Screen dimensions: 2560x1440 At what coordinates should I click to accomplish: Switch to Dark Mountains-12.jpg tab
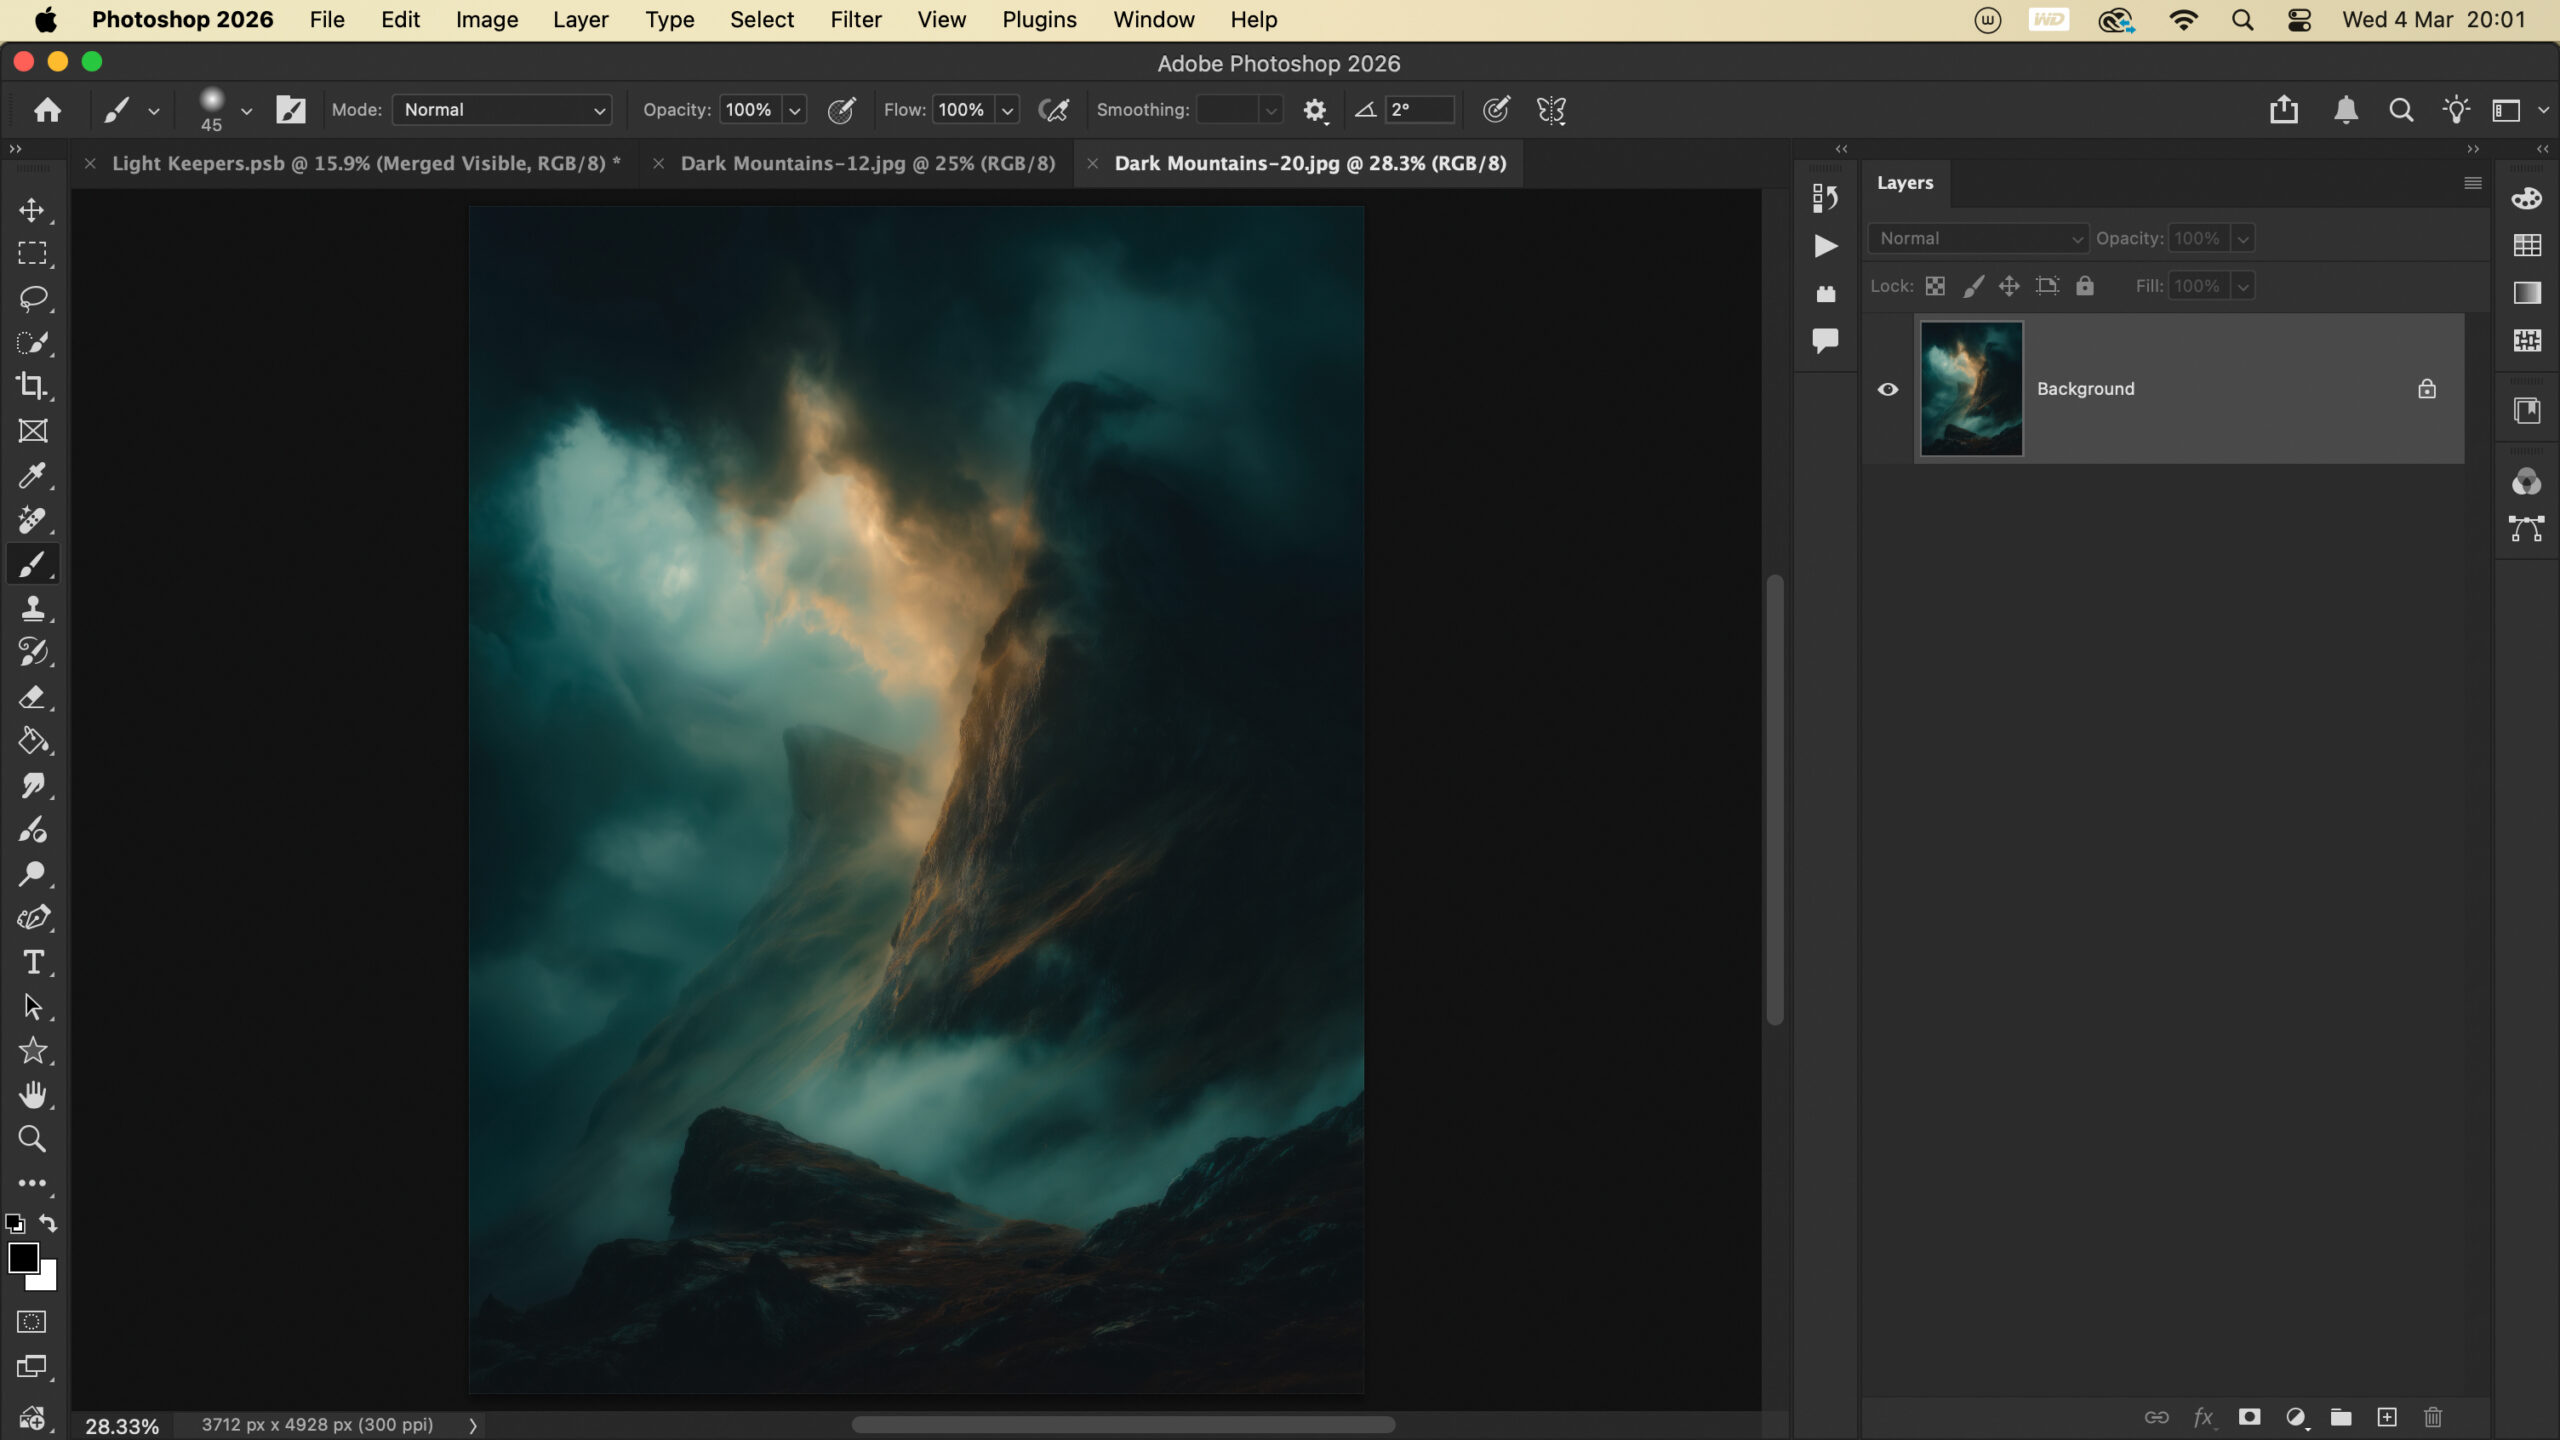tap(867, 163)
